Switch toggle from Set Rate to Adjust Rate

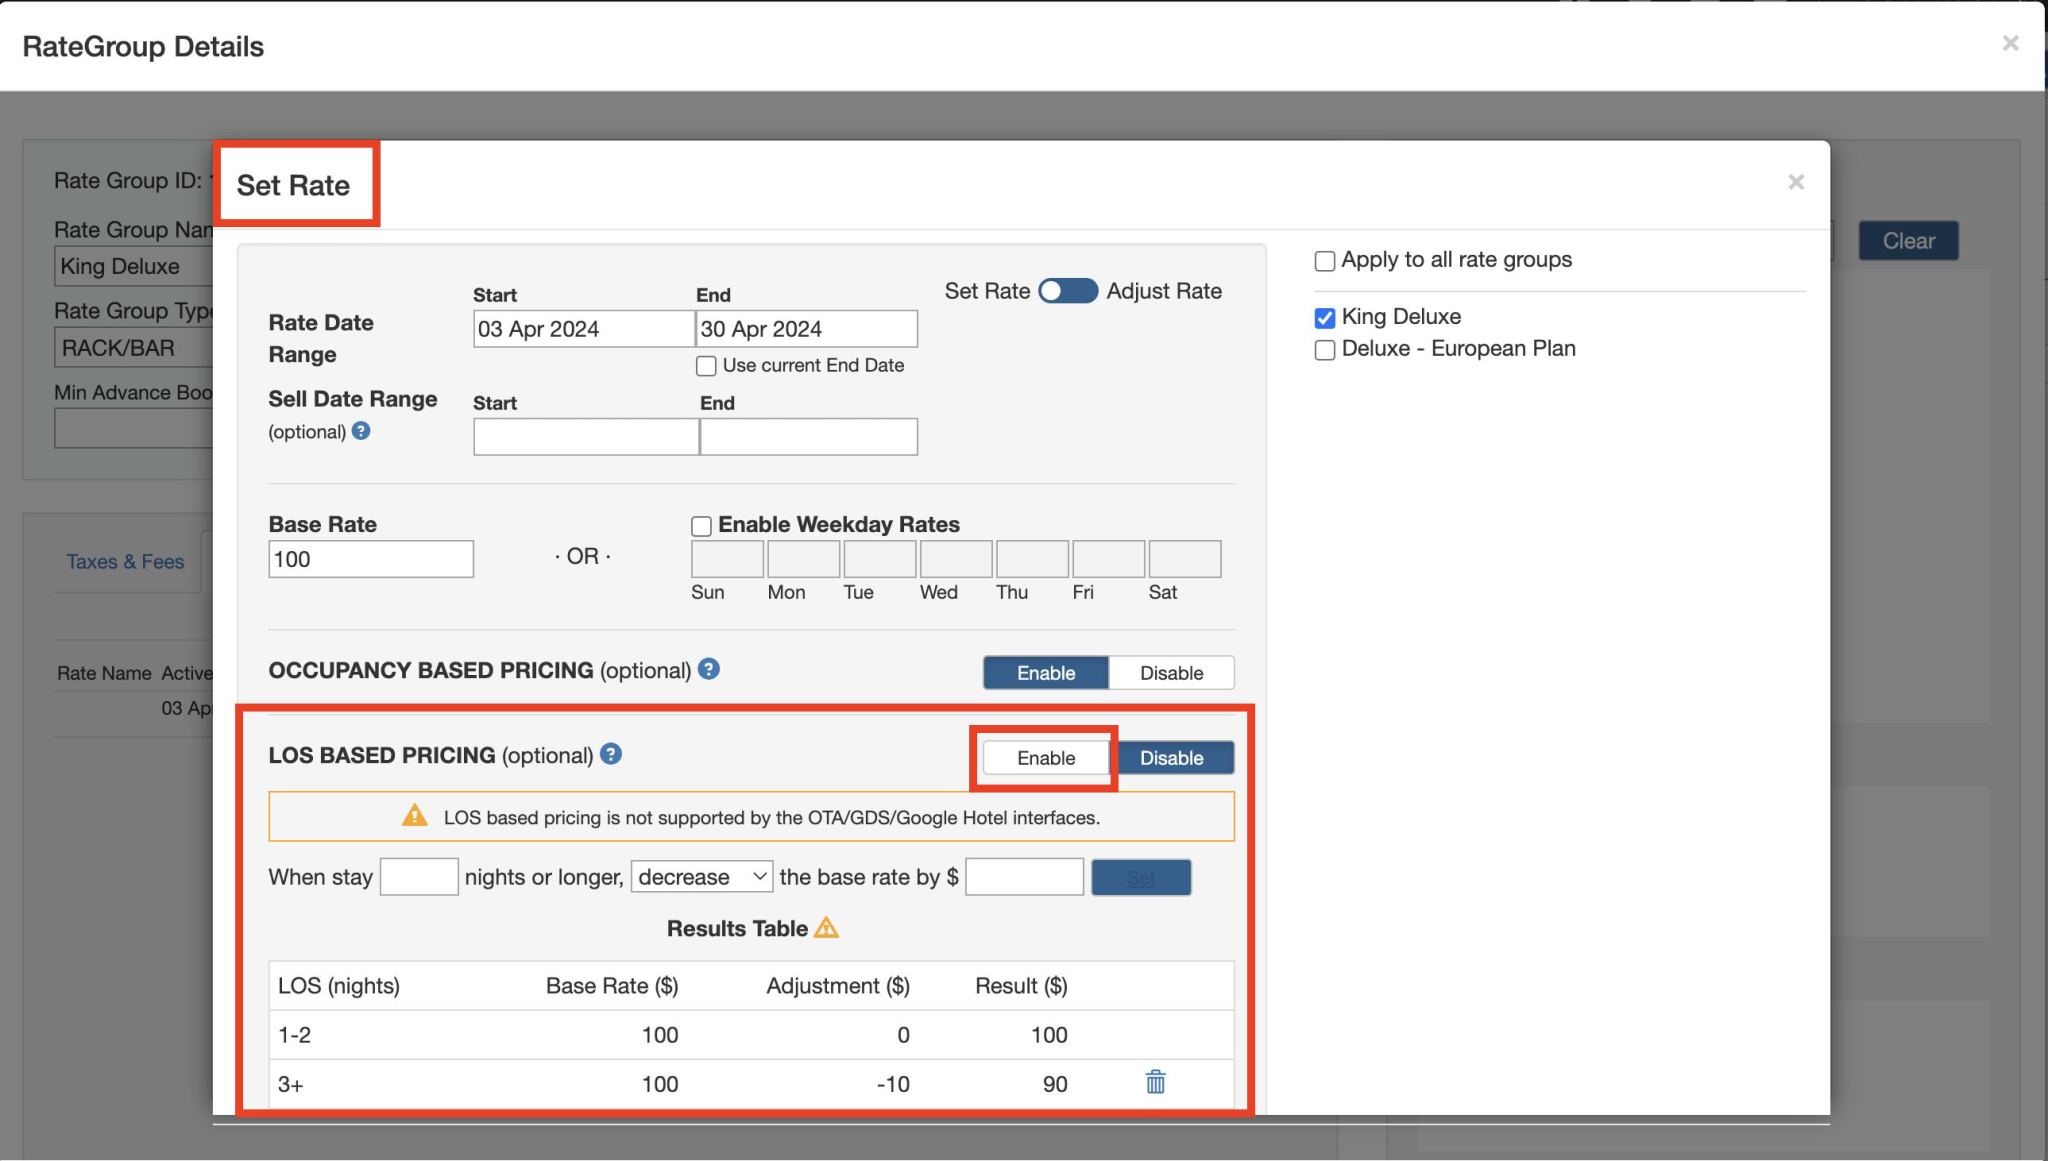1067,290
